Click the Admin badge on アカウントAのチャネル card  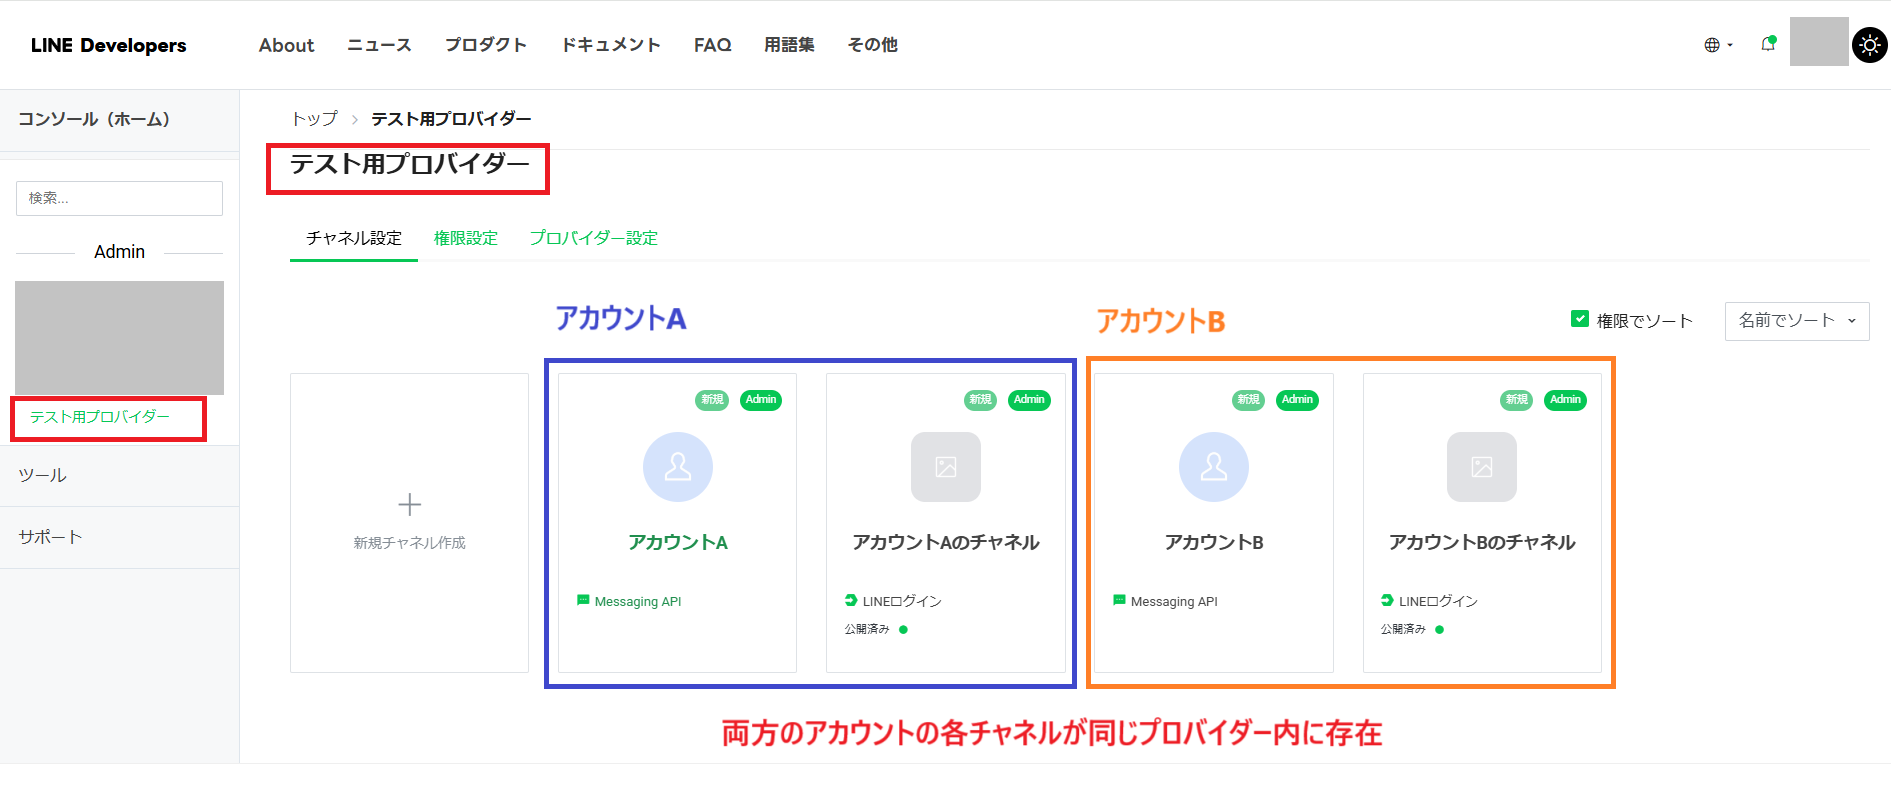[1029, 400]
